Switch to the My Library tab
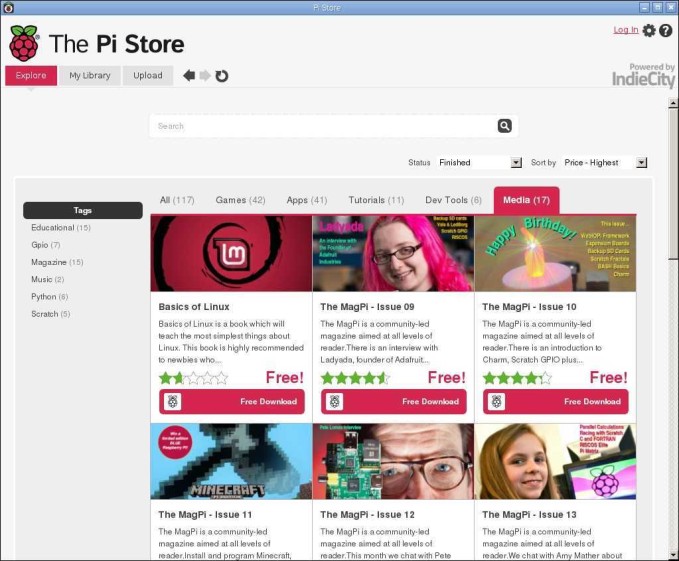This screenshot has width=679, height=561. 90,75
